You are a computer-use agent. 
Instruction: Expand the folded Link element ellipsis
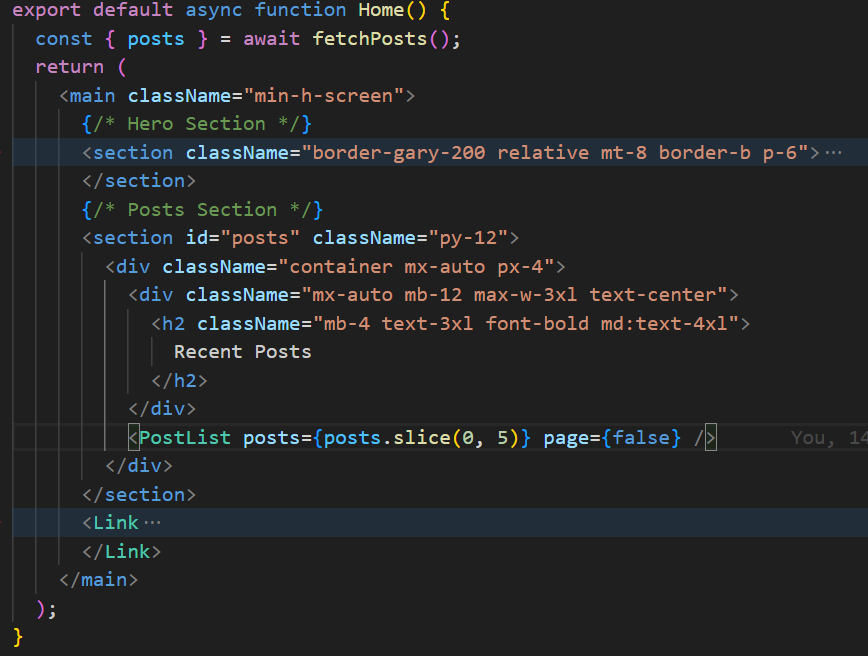tap(152, 523)
